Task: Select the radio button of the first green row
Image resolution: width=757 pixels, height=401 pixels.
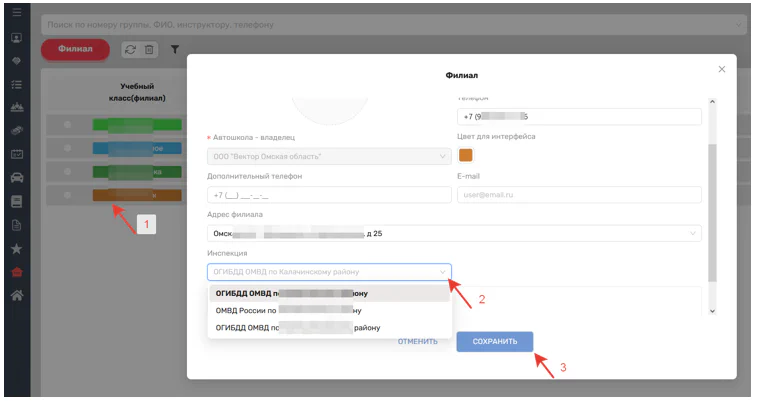Action: tap(67, 124)
